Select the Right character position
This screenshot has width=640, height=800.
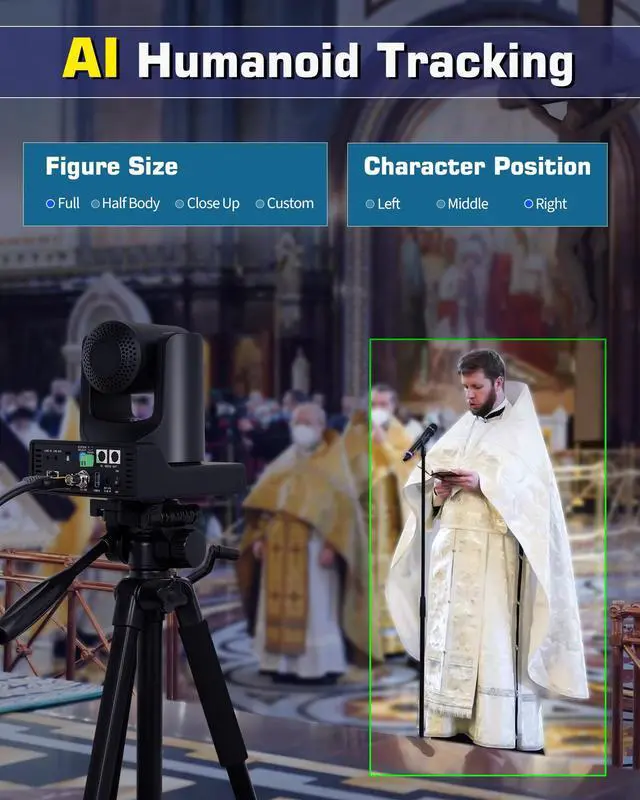point(529,204)
